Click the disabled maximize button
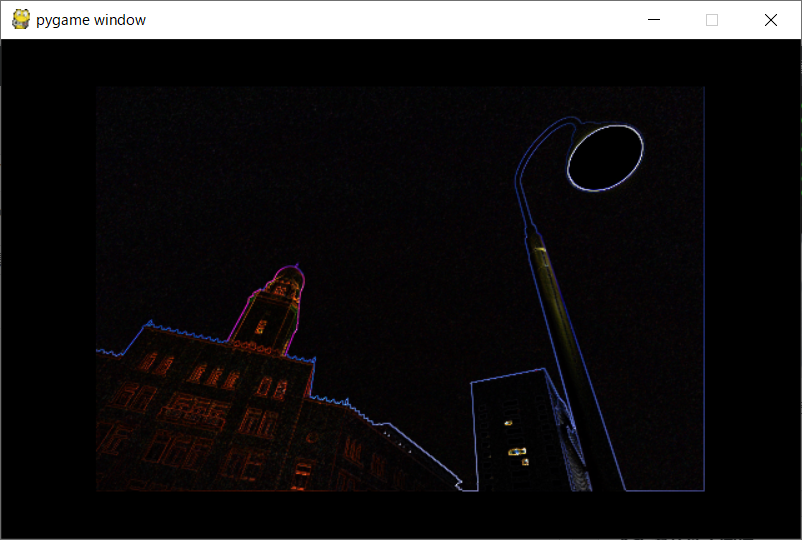Viewport: 802px width, 540px height. click(711, 20)
